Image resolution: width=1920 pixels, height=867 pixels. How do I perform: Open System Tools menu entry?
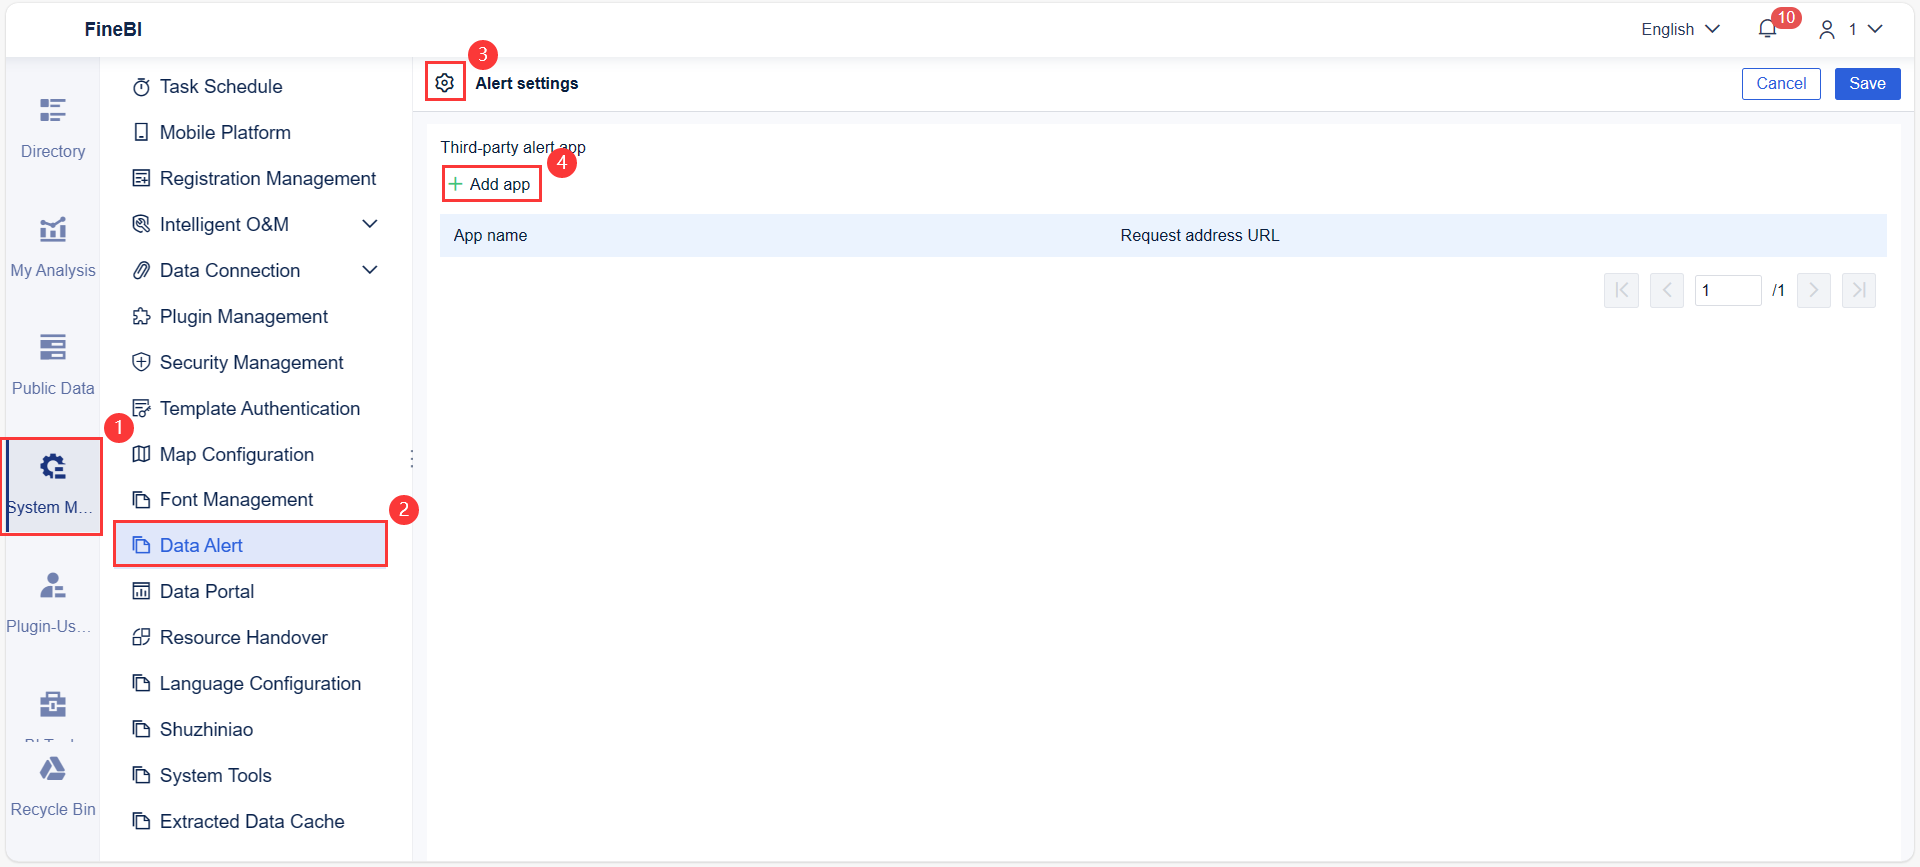(x=250, y=775)
